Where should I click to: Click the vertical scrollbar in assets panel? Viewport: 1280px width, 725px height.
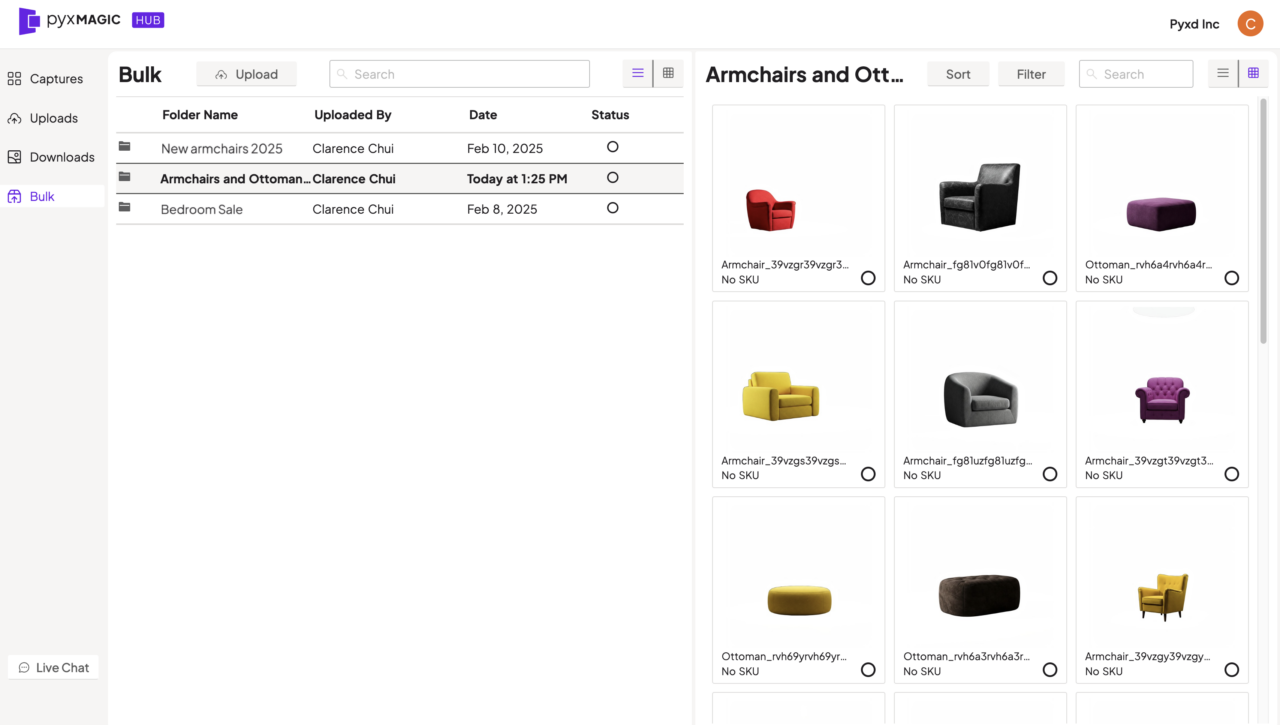tap(1263, 220)
